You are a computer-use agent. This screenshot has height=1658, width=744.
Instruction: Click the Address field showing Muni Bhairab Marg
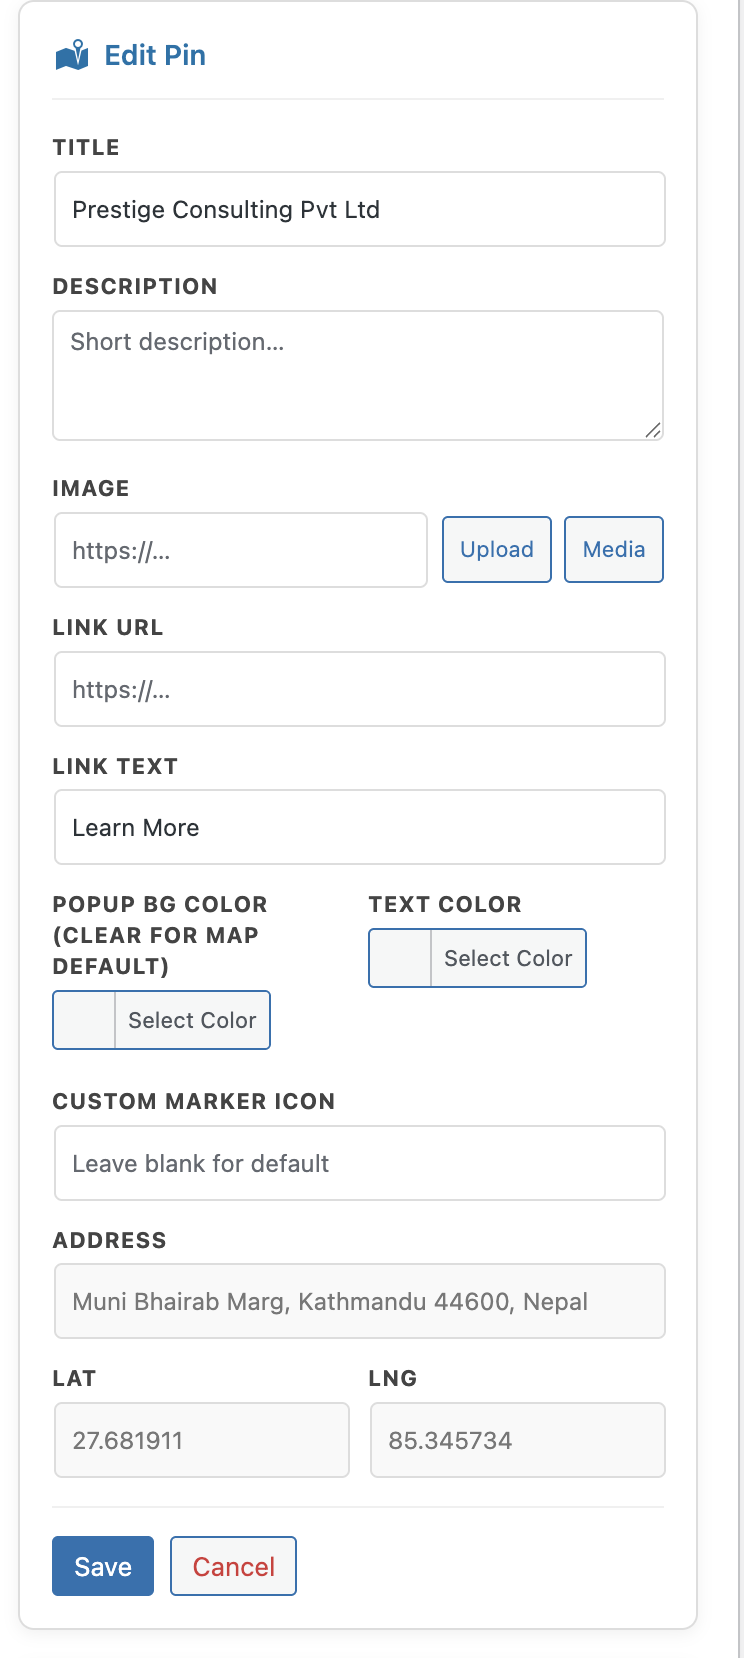pyautogui.click(x=359, y=1301)
